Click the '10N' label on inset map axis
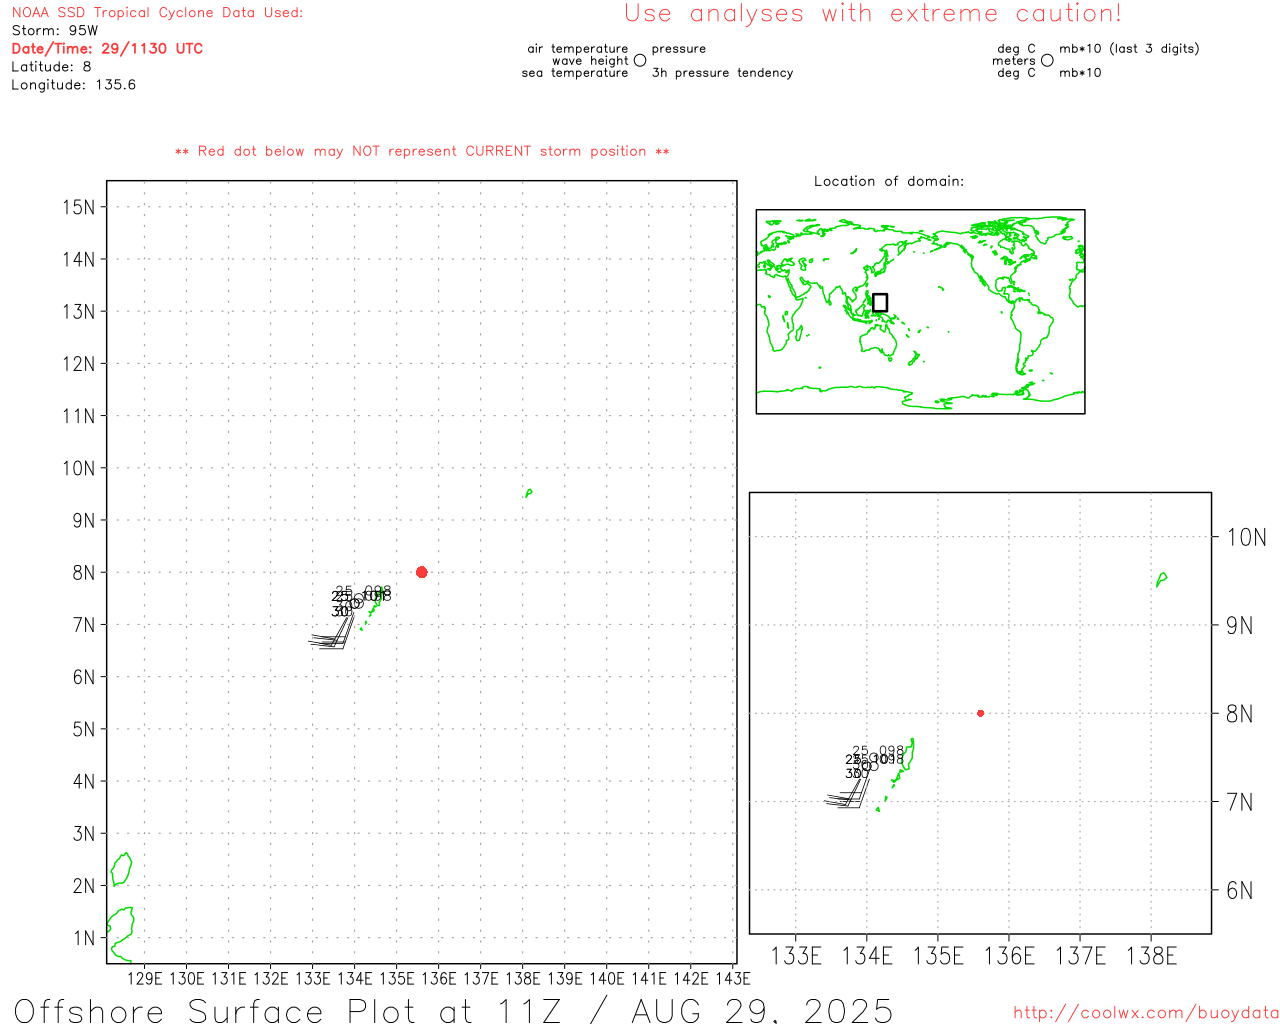Image resolution: width=1280 pixels, height=1024 pixels. [x=1246, y=537]
